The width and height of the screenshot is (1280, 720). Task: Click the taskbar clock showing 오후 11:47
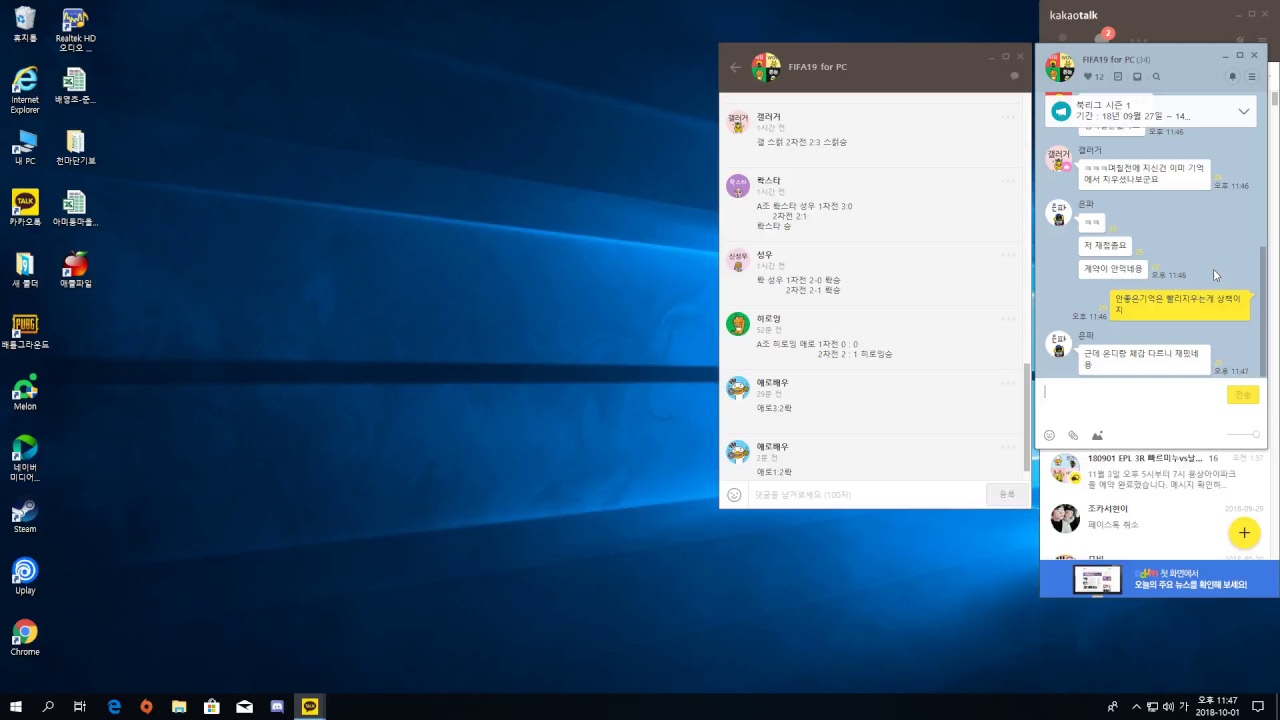pyautogui.click(x=1217, y=706)
